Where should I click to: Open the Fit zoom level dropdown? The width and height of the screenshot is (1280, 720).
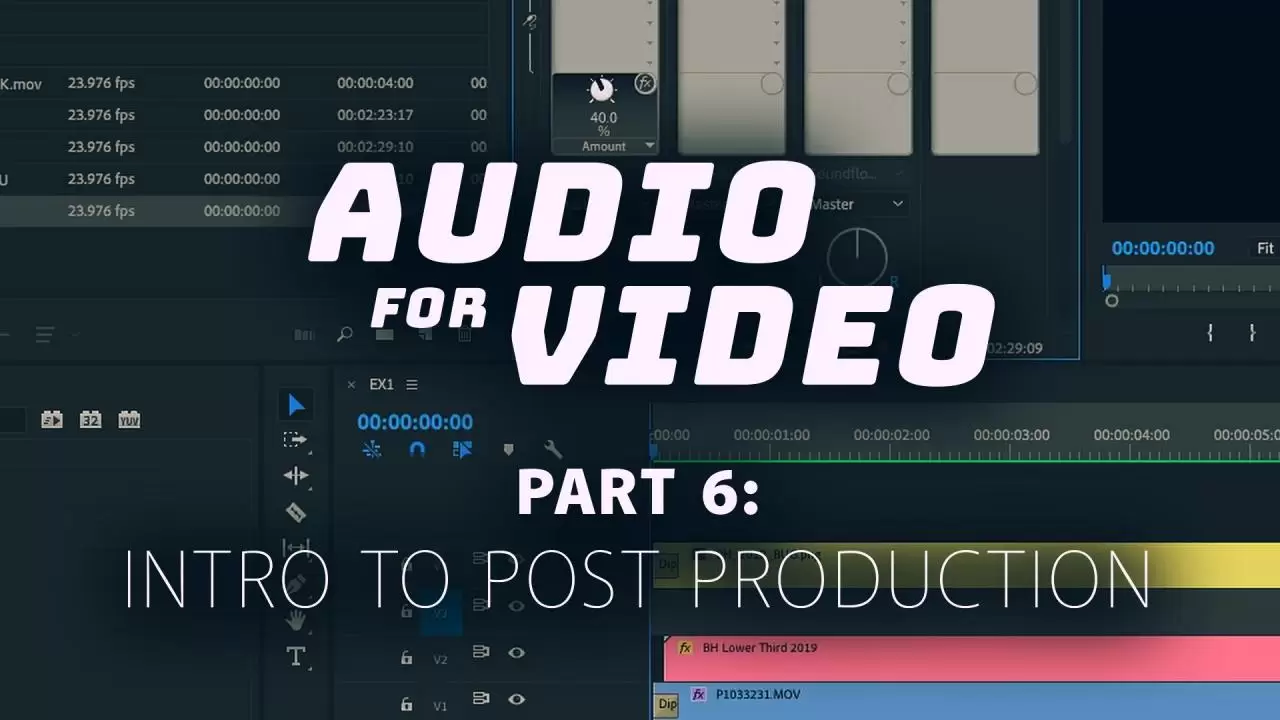(x=1265, y=248)
